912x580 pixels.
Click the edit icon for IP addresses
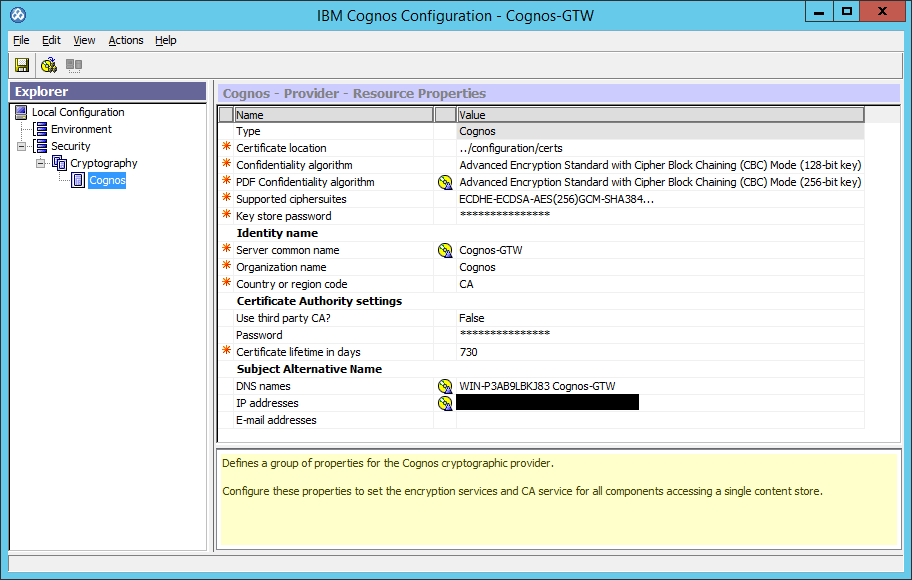(x=445, y=403)
